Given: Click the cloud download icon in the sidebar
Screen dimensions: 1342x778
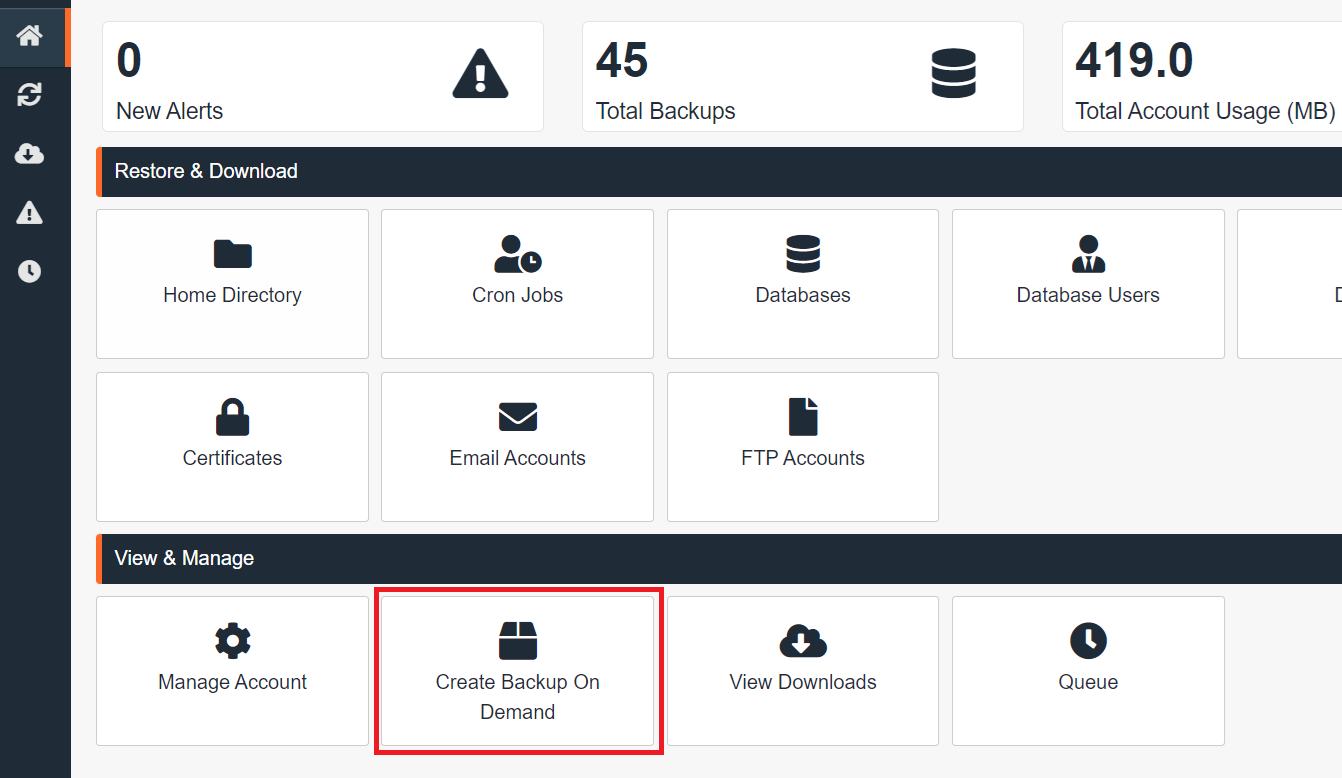Looking at the screenshot, I should (x=28, y=154).
